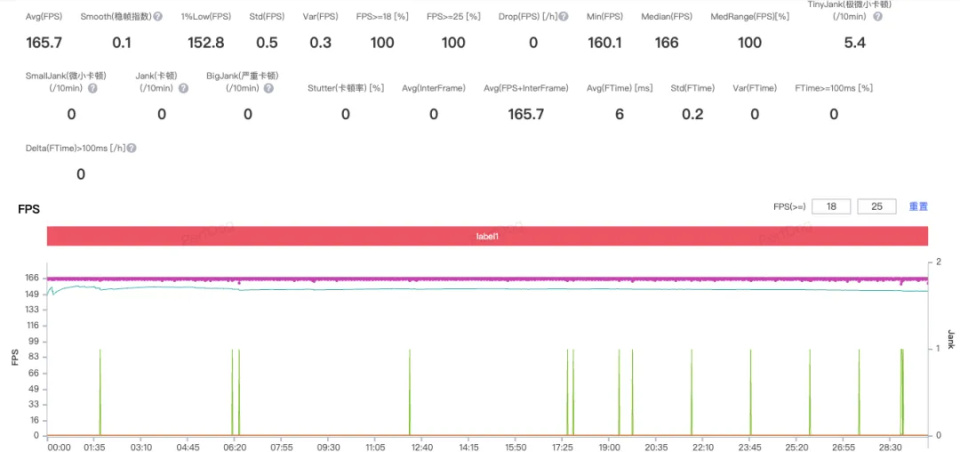Open help icon beside TinyJank (/10min)
This screenshot has height=452, width=960.
point(877,17)
